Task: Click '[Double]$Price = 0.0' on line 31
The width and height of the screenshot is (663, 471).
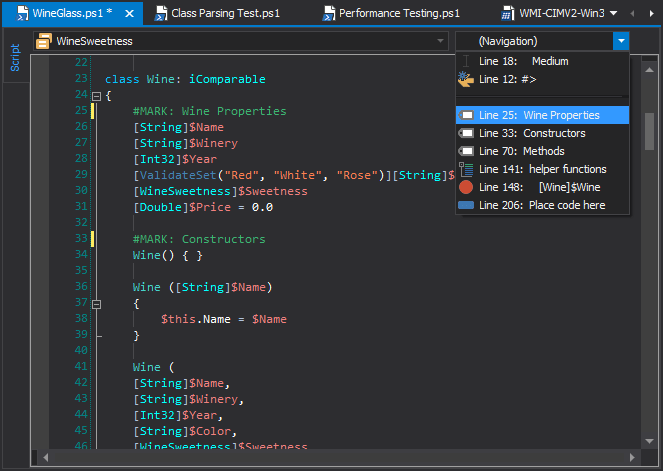Action: 203,207
